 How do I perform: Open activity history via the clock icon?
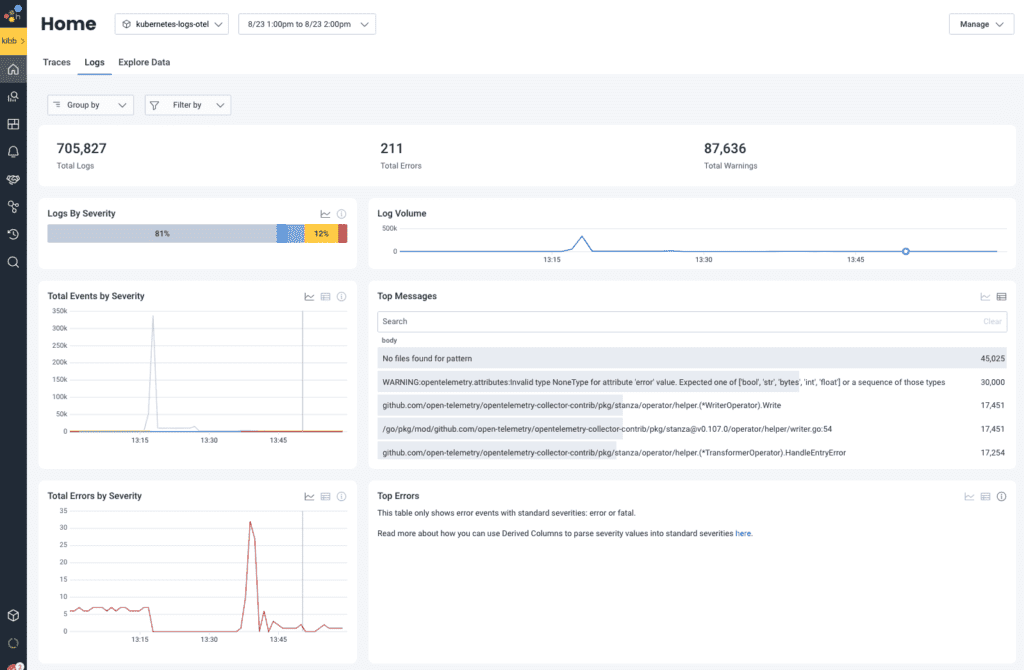[13, 234]
